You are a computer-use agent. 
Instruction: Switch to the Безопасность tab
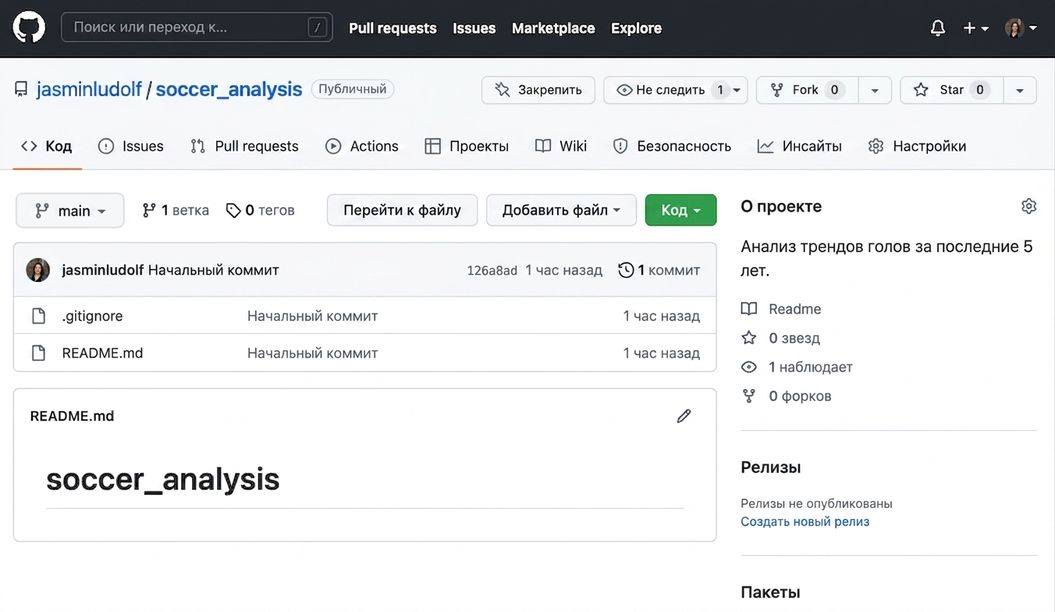pos(672,146)
